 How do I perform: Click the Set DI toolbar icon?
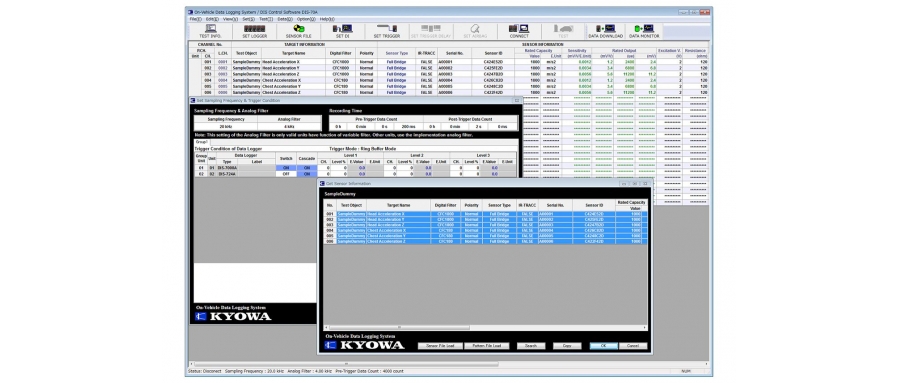click(343, 31)
